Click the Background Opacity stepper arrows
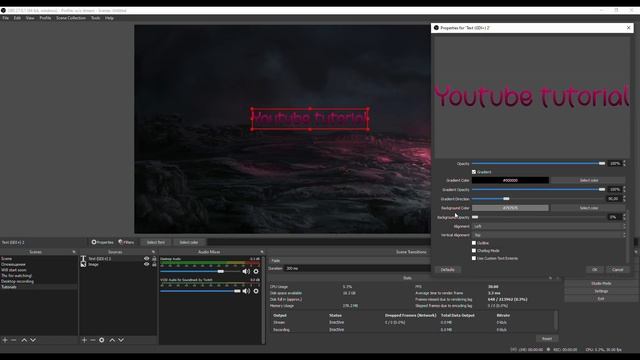Screen dimensions: 640x360 pos(624,217)
